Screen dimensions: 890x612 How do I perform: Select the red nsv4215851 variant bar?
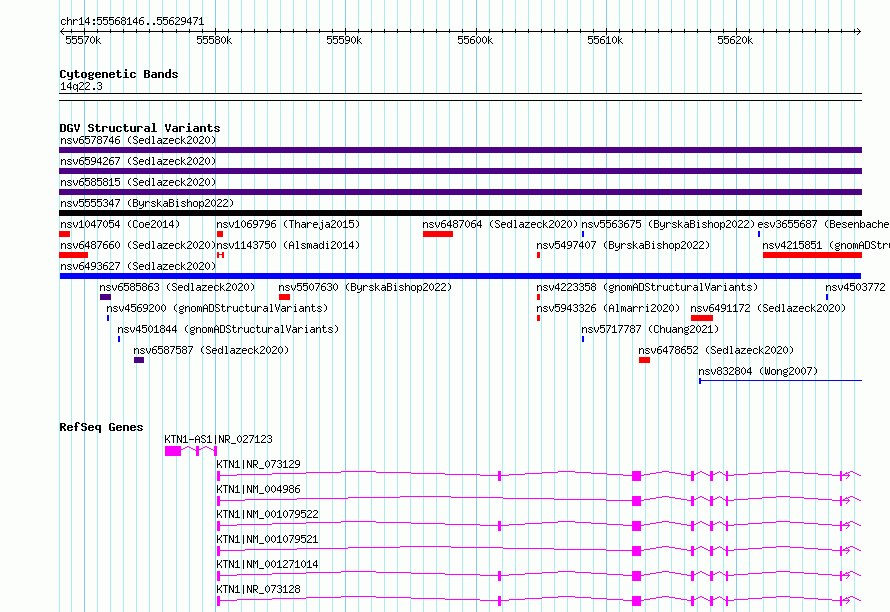[812, 255]
